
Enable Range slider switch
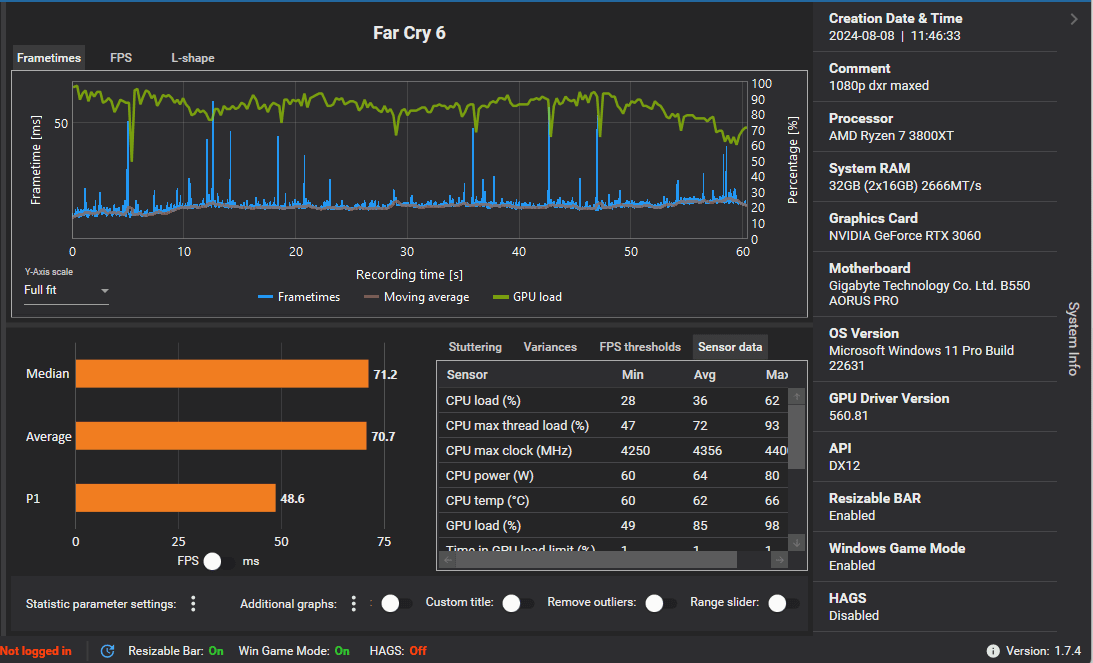784,603
